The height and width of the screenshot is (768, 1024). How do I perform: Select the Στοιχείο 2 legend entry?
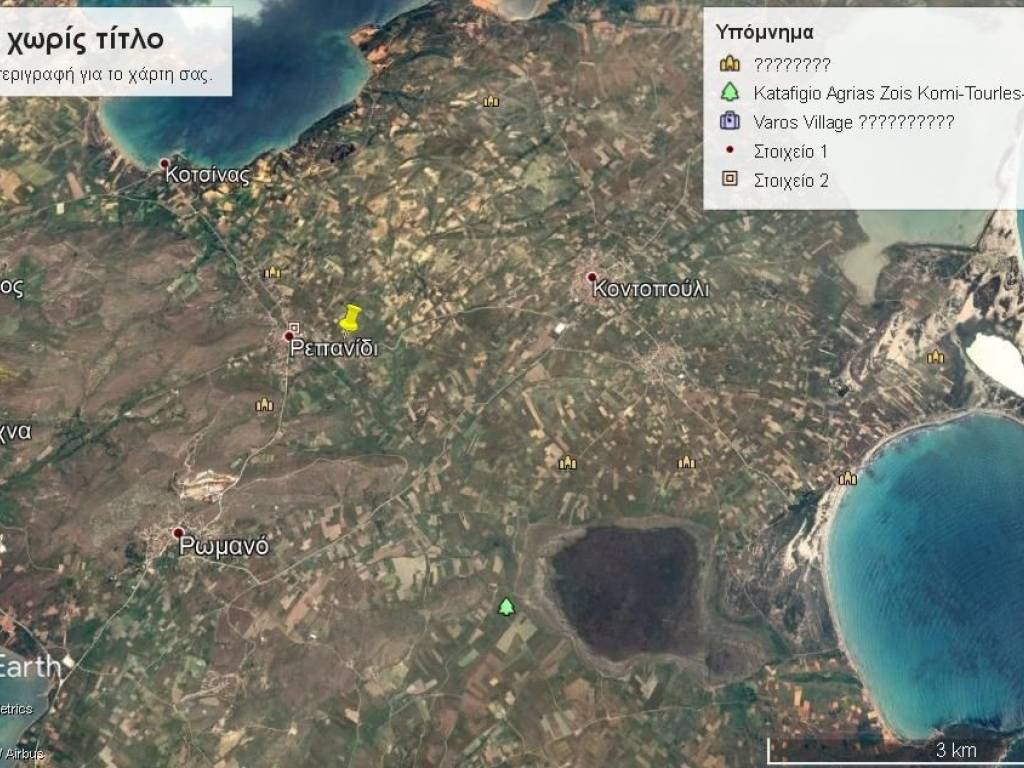[x=790, y=181]
